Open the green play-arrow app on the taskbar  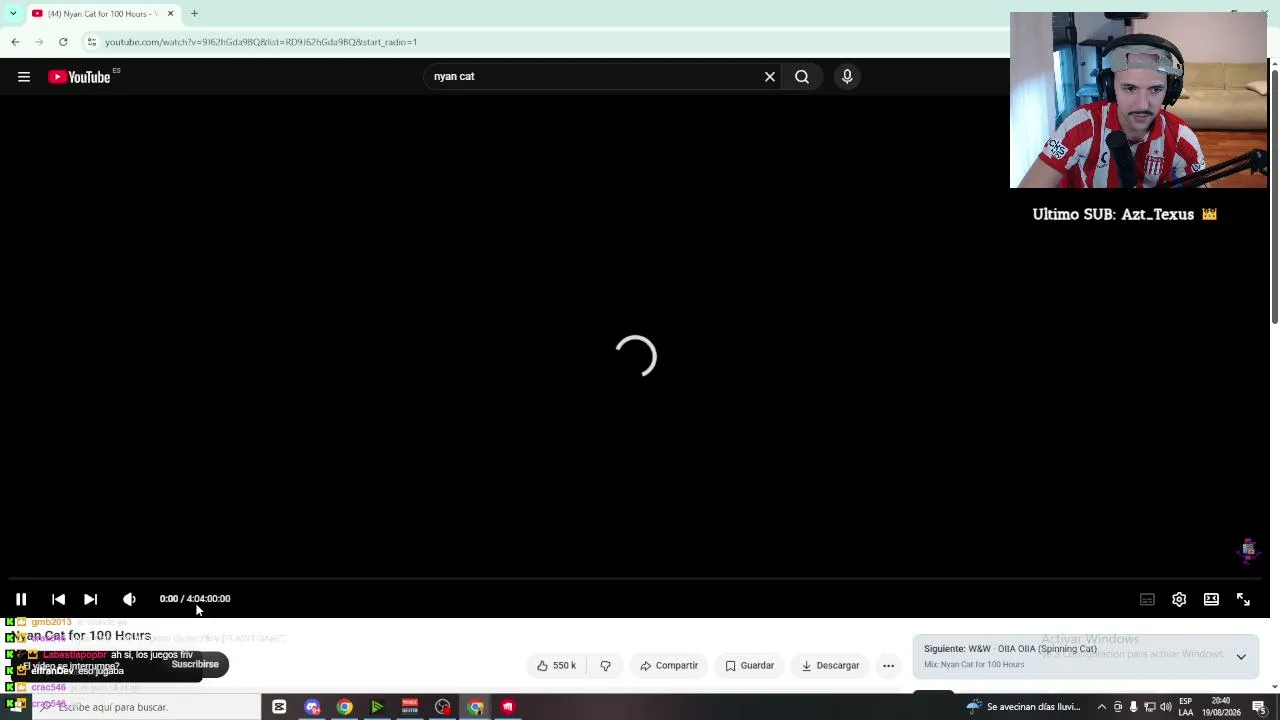[377, 707]
